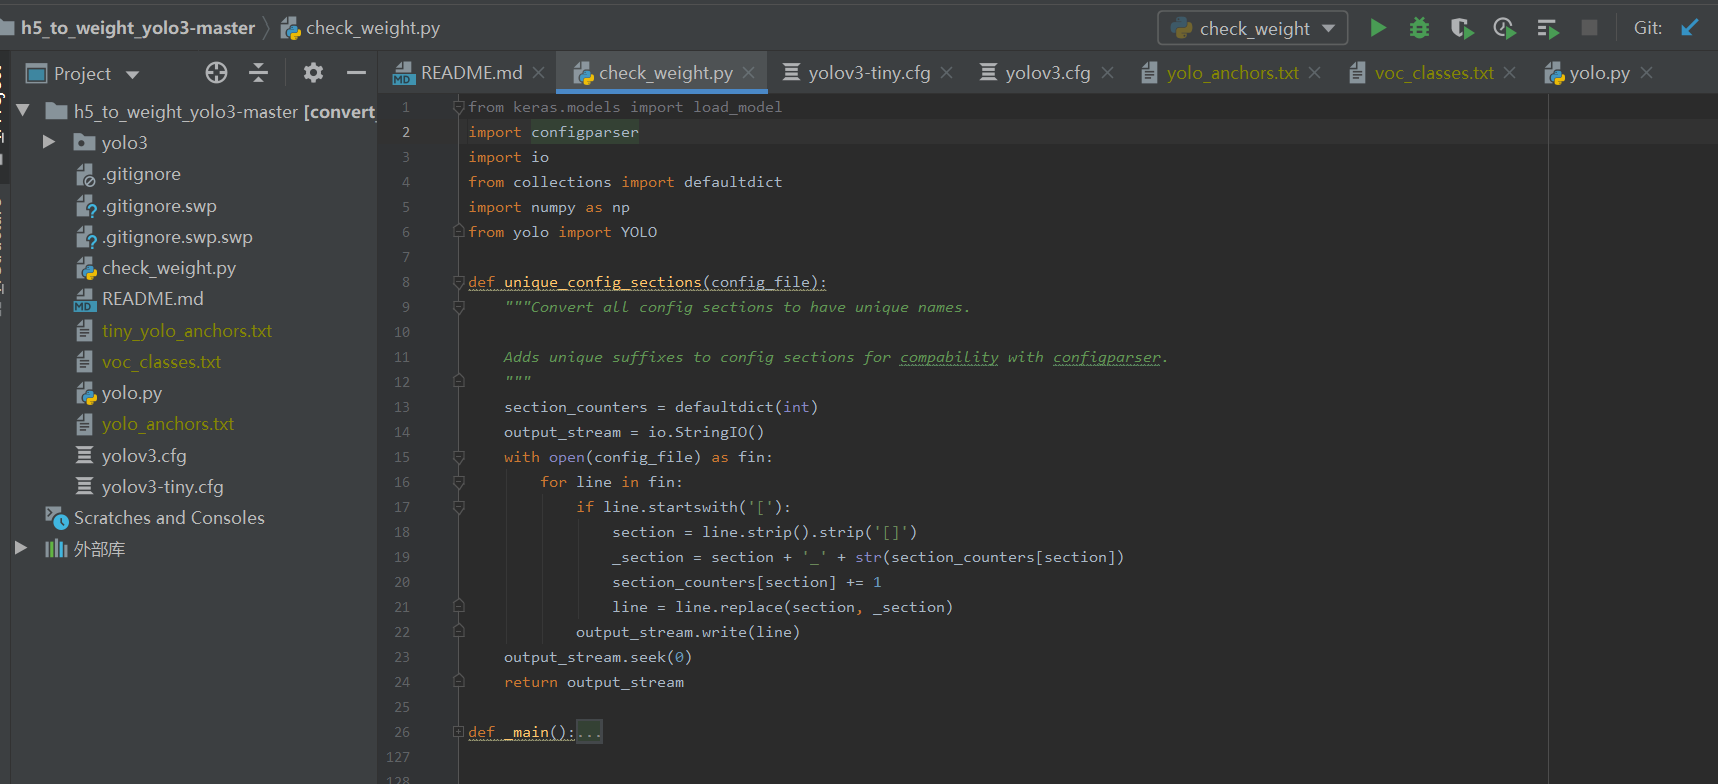Close the yolov3.cfg tab
1718x784 pixels.
pyautogui.click(x=1107, y=73)
